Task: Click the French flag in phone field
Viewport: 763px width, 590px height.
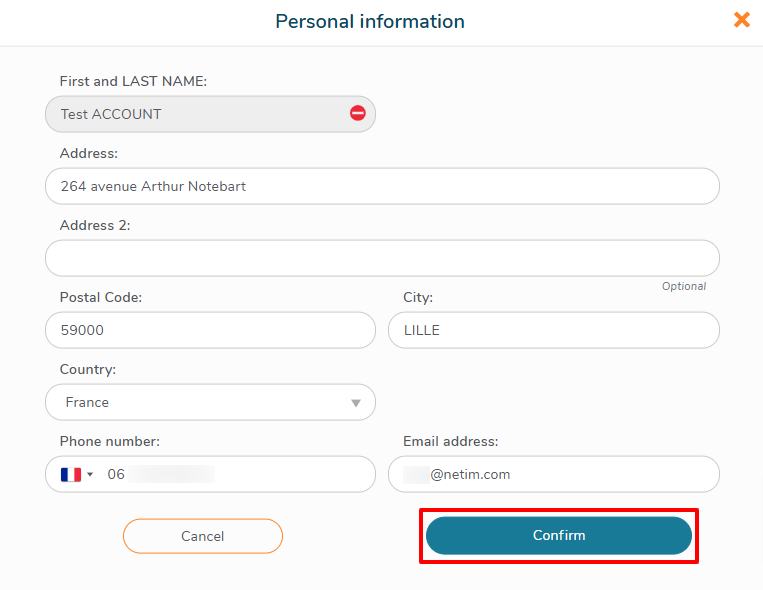Action: (x=71, y=474)
